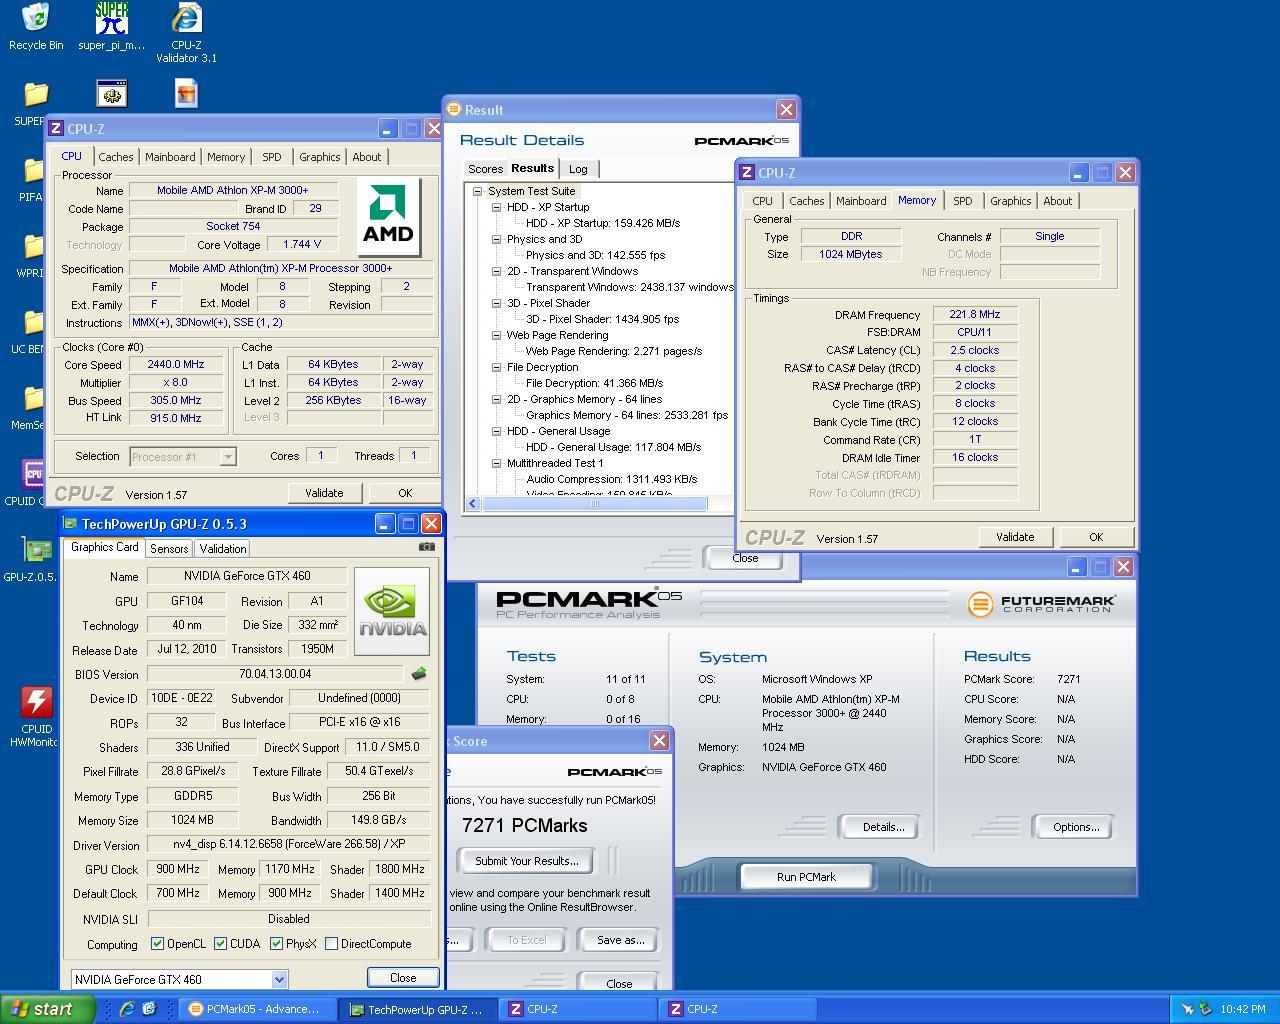Switch to Mainboard tab in left CPU-Z
This screenshot has width=1280, height=1024.
pyautogui.click(x=170, y=157)
